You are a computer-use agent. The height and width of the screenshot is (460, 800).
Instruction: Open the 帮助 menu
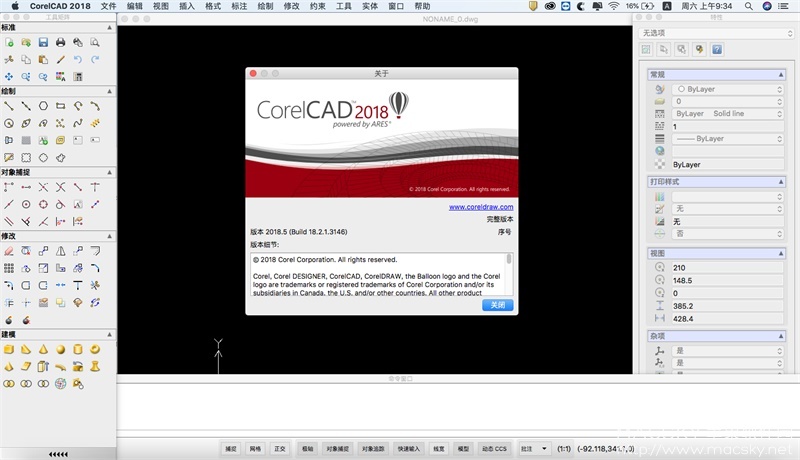(422, 6)
